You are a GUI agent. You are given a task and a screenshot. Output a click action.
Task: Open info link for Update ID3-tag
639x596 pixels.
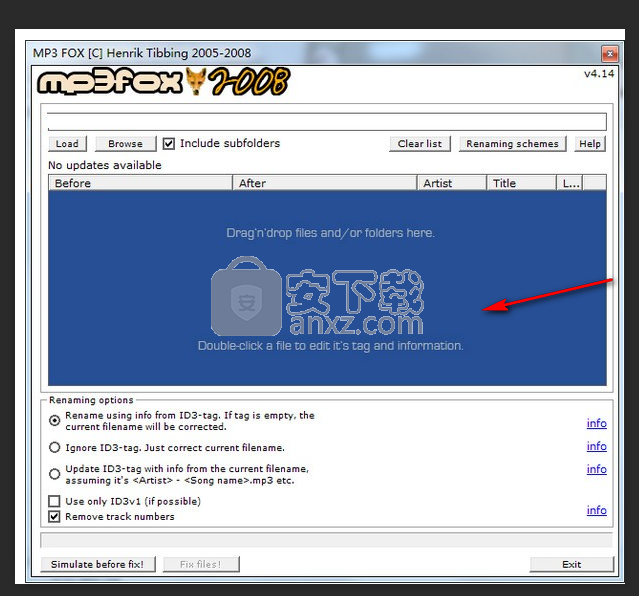597,469
